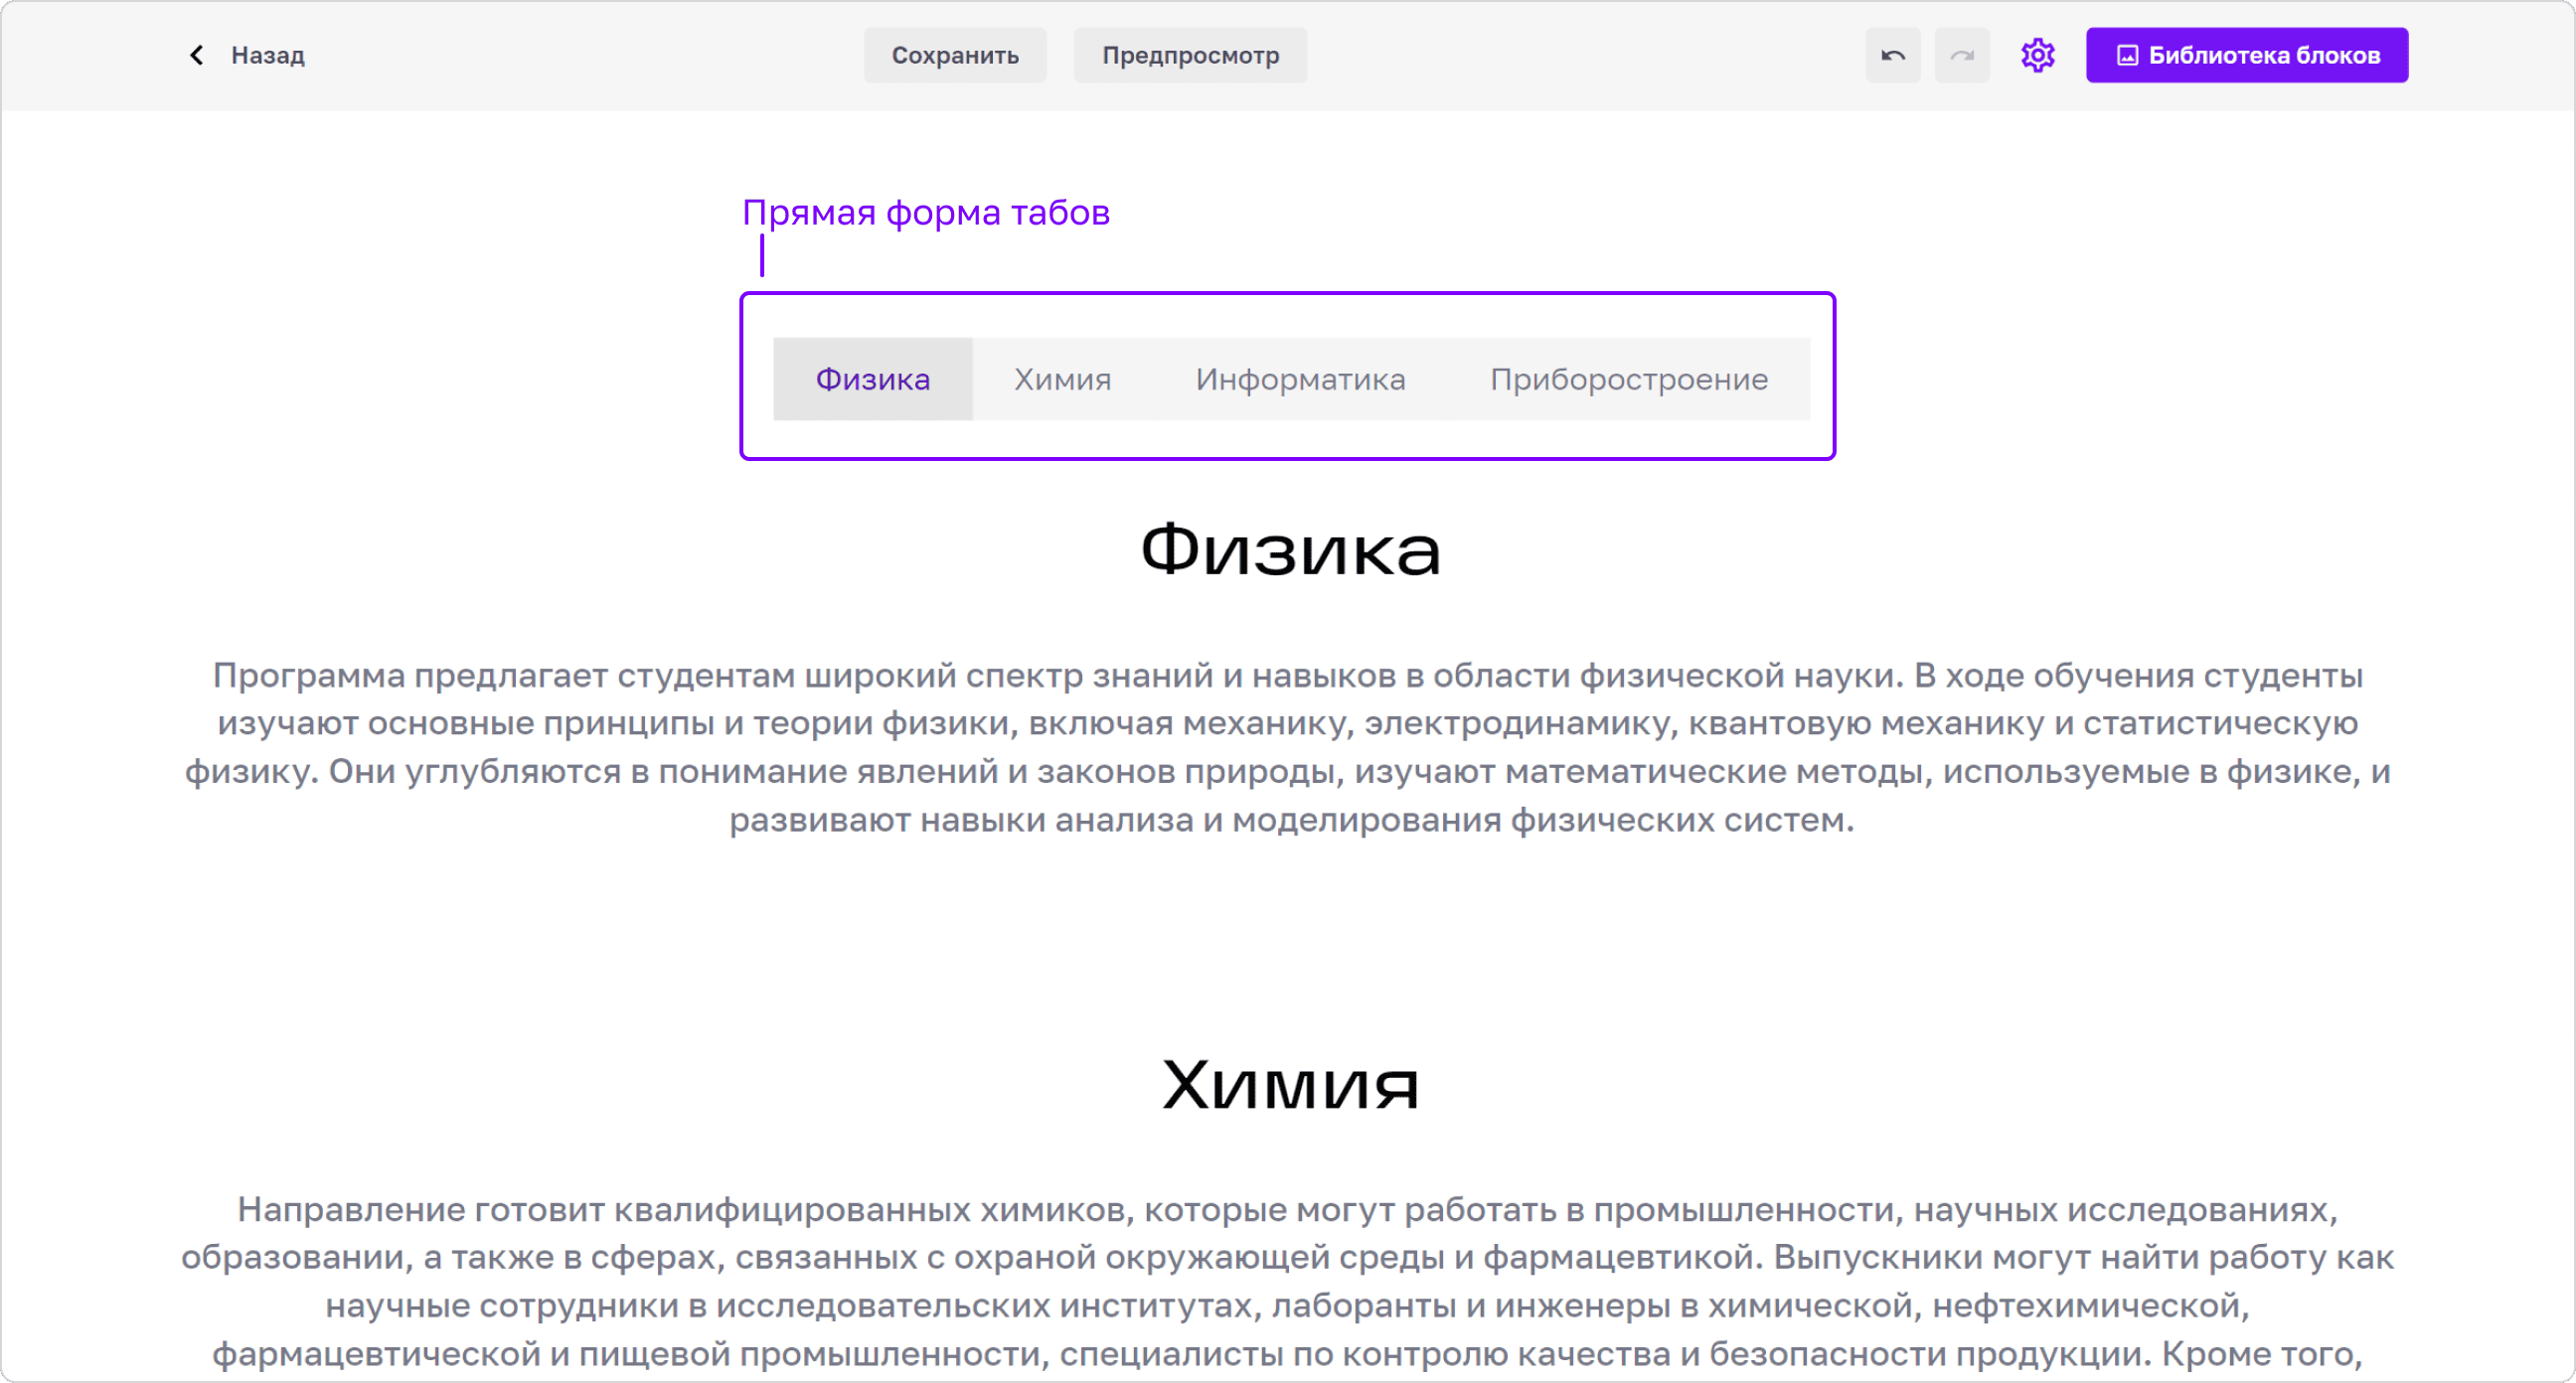Save the page with Сохранить

pos(955,55)
